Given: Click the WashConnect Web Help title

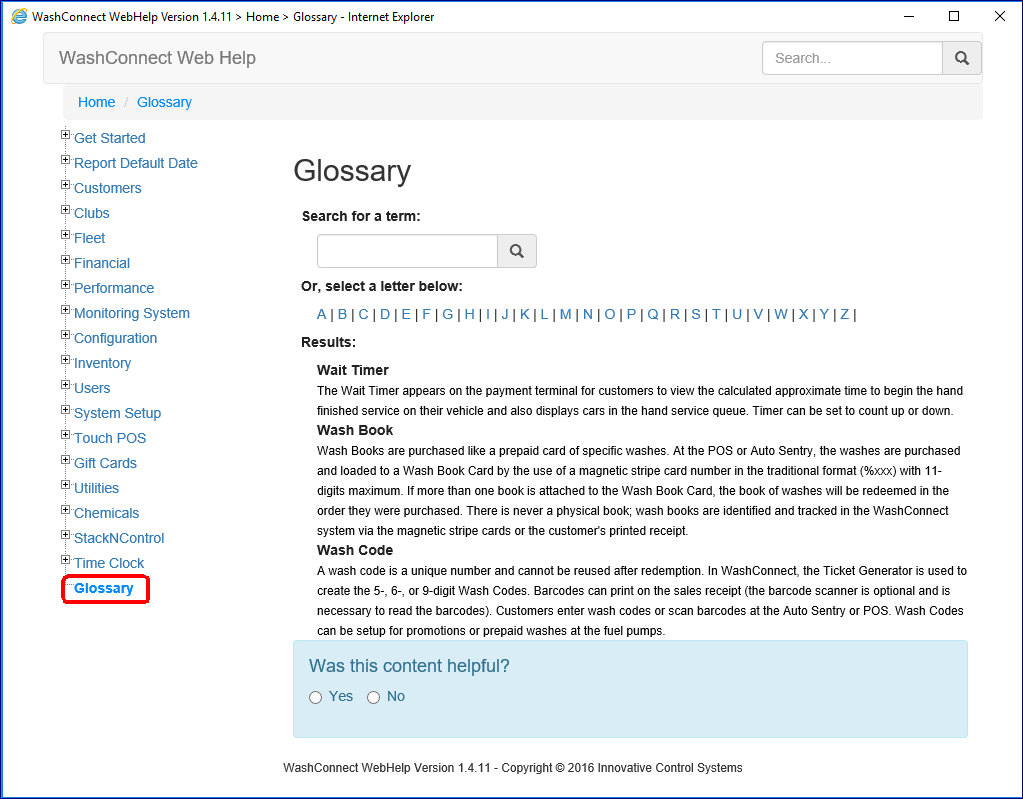Looking at the screenshot, I should (157, 58).
